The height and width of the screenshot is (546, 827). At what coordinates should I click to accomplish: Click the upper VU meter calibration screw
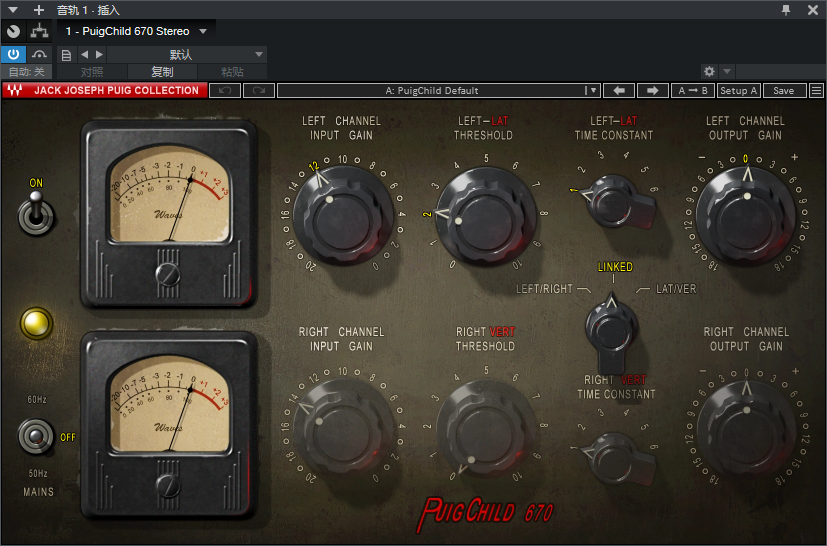(168, 274)
